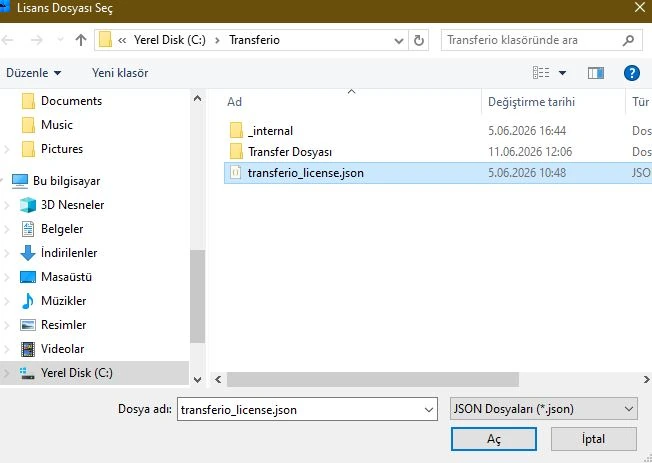Expand Yerel Disk (C:) node

coord(6,373)
